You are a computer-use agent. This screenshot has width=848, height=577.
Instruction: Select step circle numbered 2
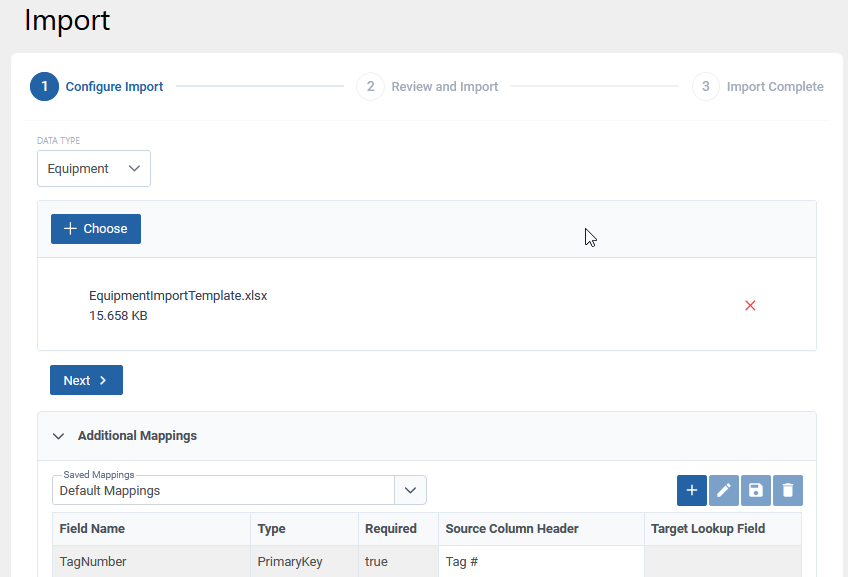point(370,86)
